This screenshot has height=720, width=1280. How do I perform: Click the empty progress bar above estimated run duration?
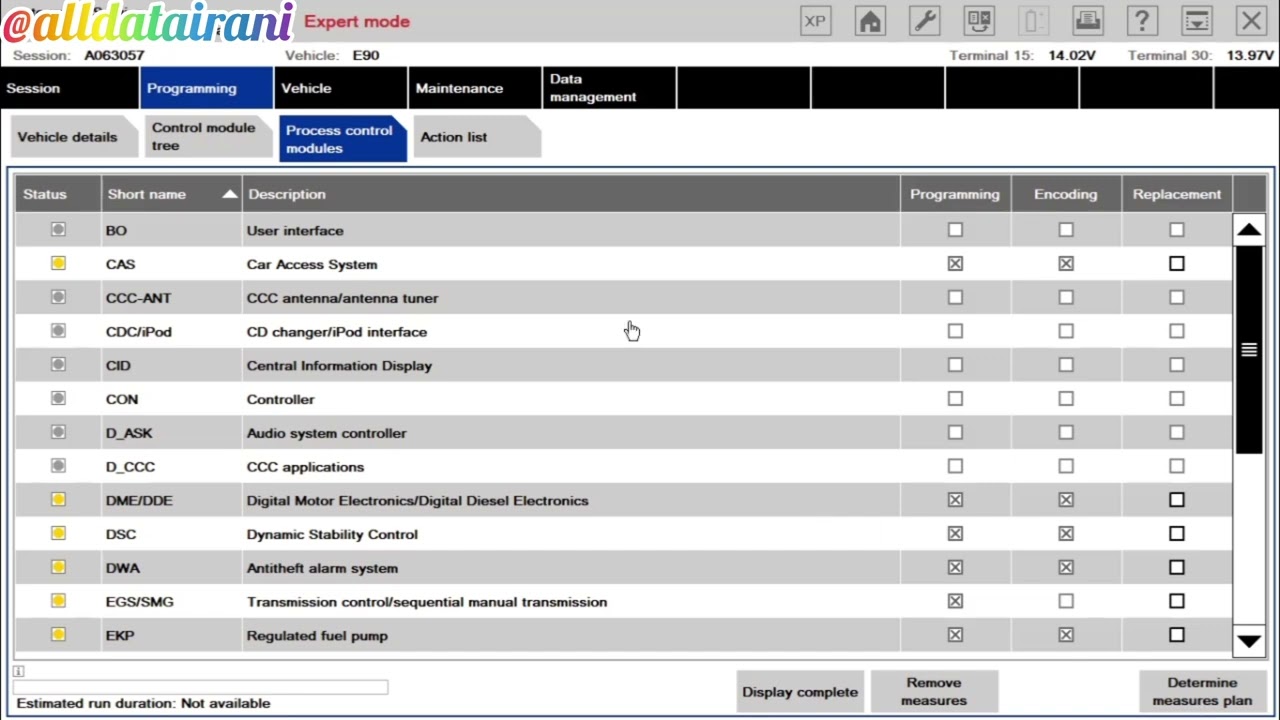click(x=200, y=687)
